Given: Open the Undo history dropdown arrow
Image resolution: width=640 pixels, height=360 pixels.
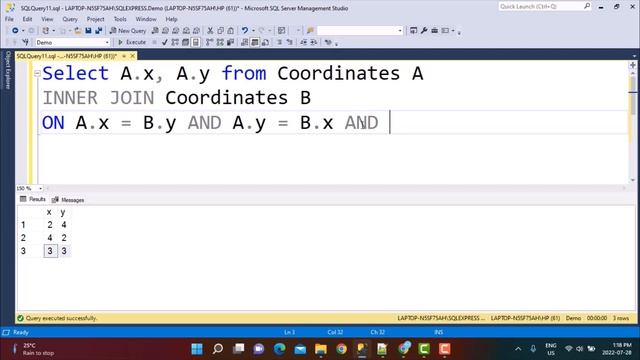Looking at the screenshot, I should coord(253,31).
